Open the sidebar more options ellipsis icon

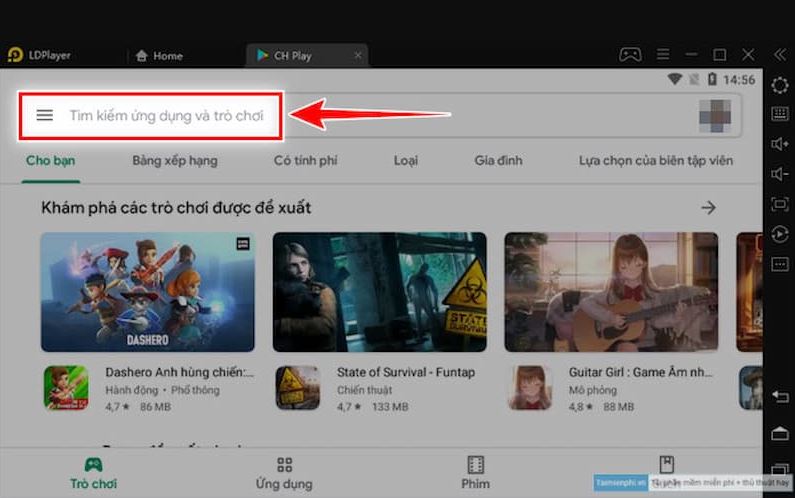point(780,264)
